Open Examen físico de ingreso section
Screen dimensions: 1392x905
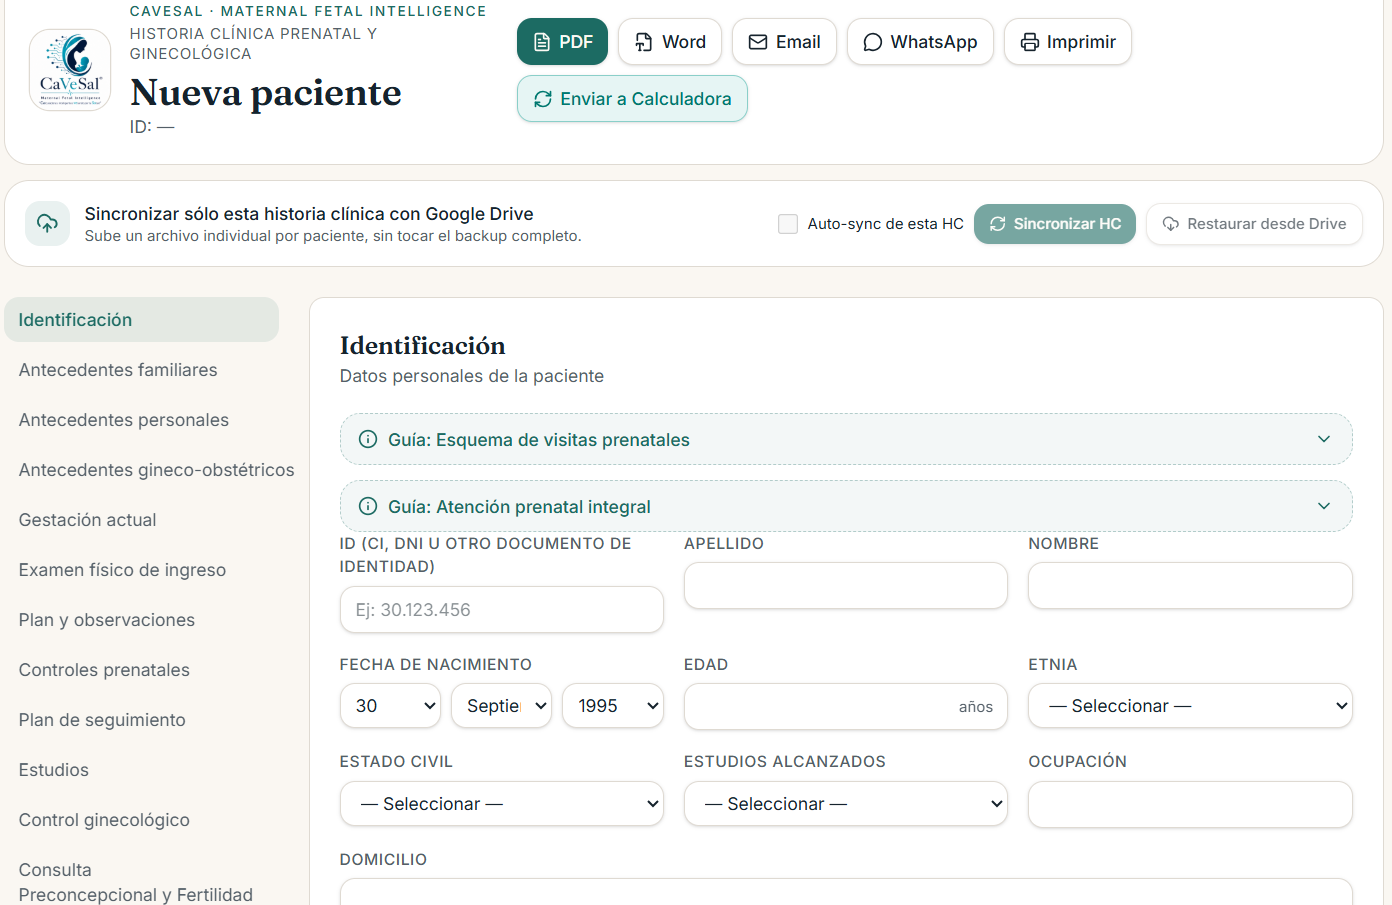click(x=141, y=570)
